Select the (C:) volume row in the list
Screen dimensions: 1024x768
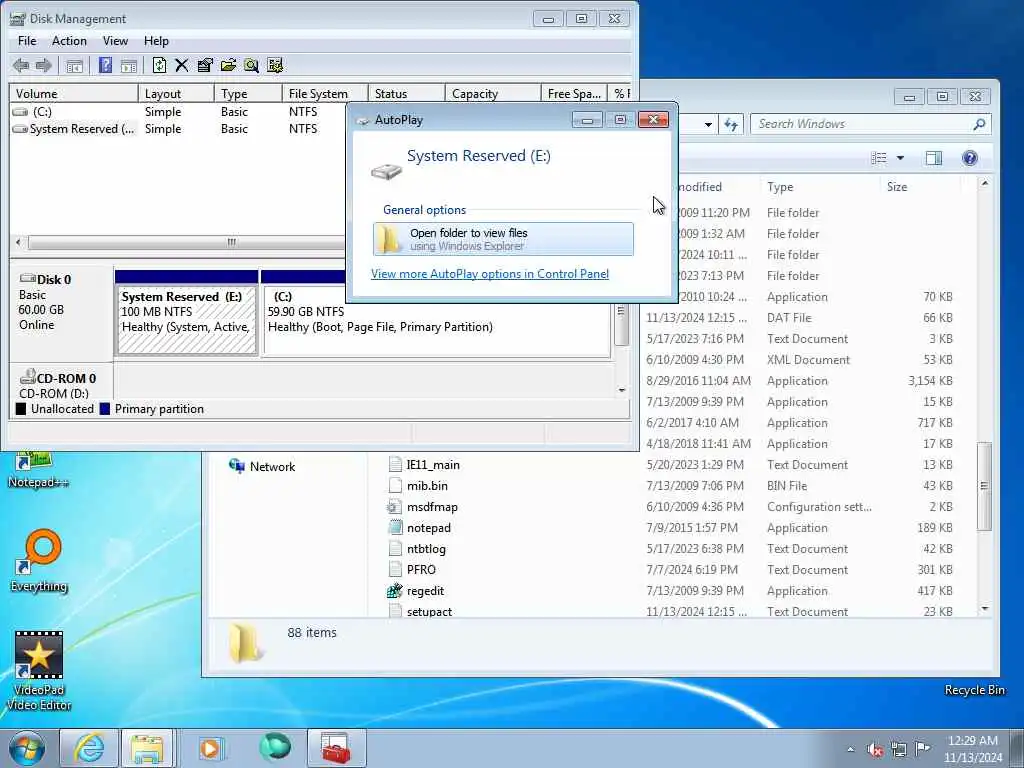pos(178,112)
